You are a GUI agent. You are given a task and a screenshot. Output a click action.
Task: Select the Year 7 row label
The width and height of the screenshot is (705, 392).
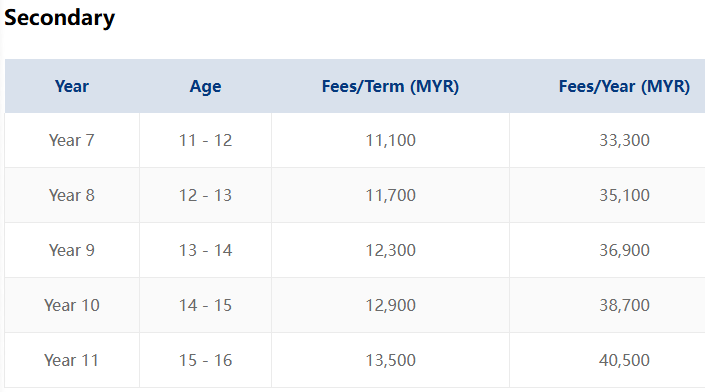tap(71, 140)
